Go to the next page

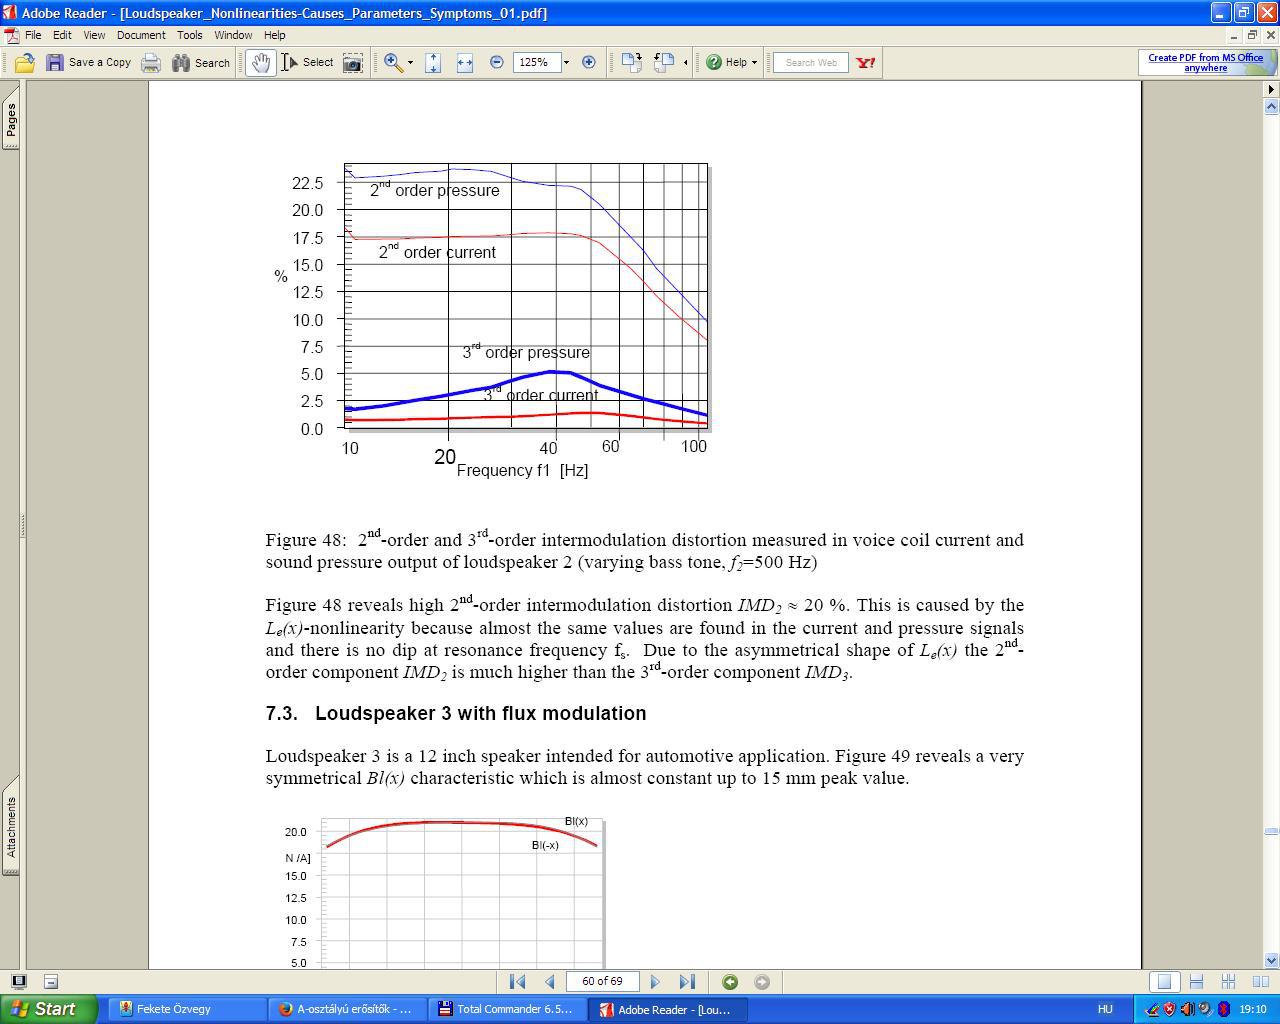[x=655, y=982]
